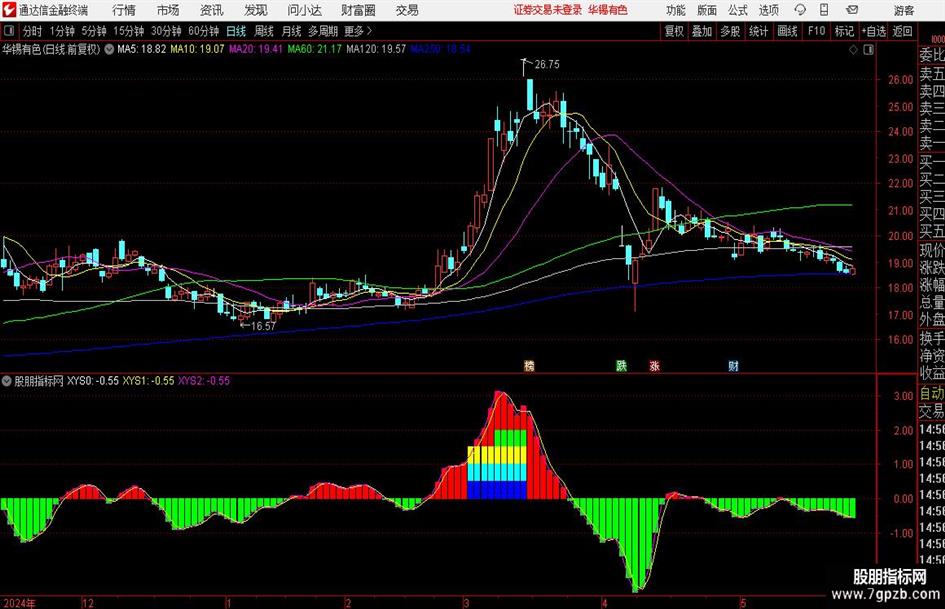Click the 涨 event marker below the chart
The width and height of the screenshot is (945, 609).
(x=655, y=365)
